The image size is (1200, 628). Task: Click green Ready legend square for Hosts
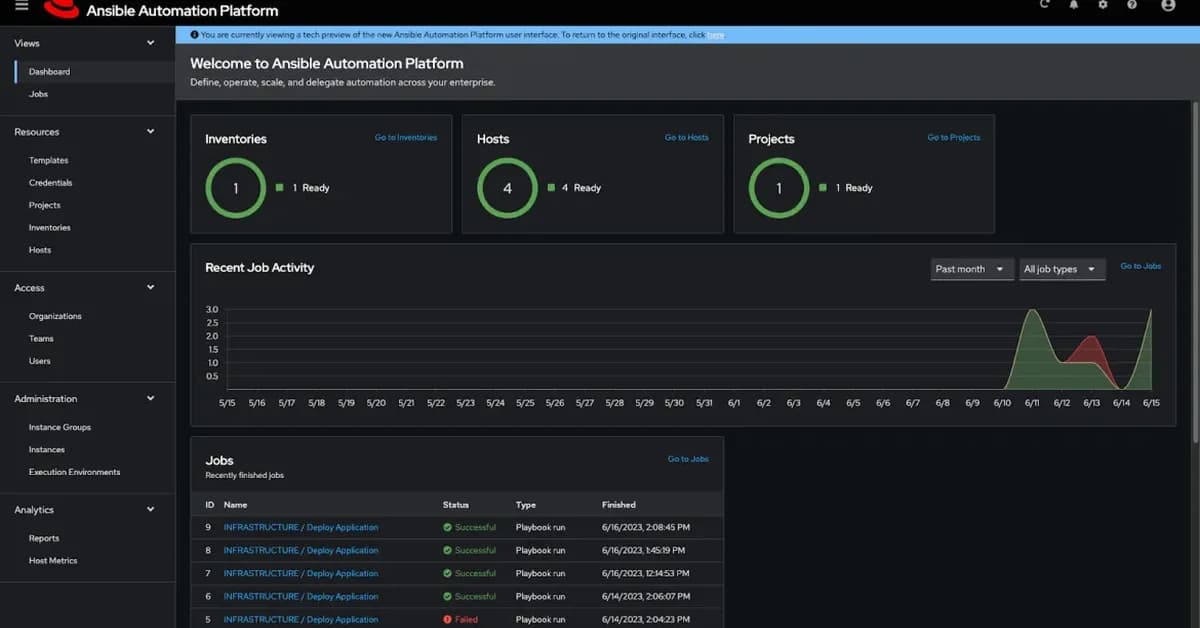[551, 187]
